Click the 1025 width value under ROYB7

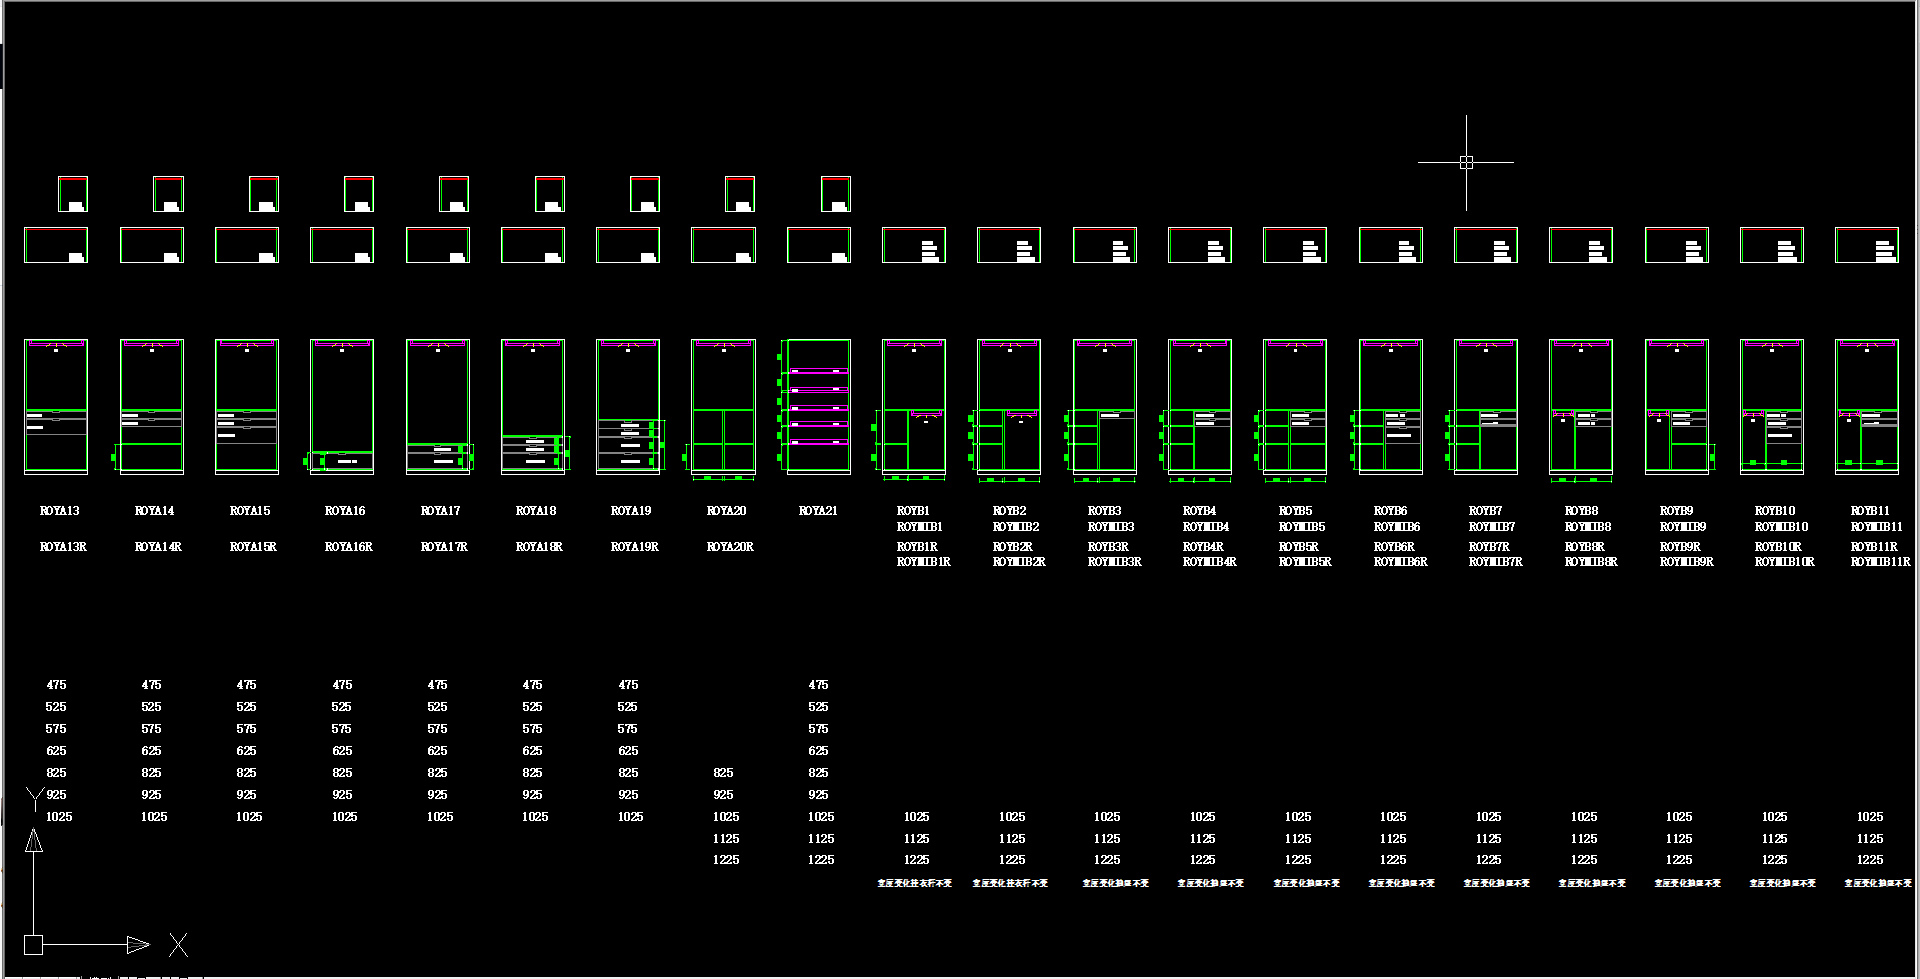click(1488, 817)
